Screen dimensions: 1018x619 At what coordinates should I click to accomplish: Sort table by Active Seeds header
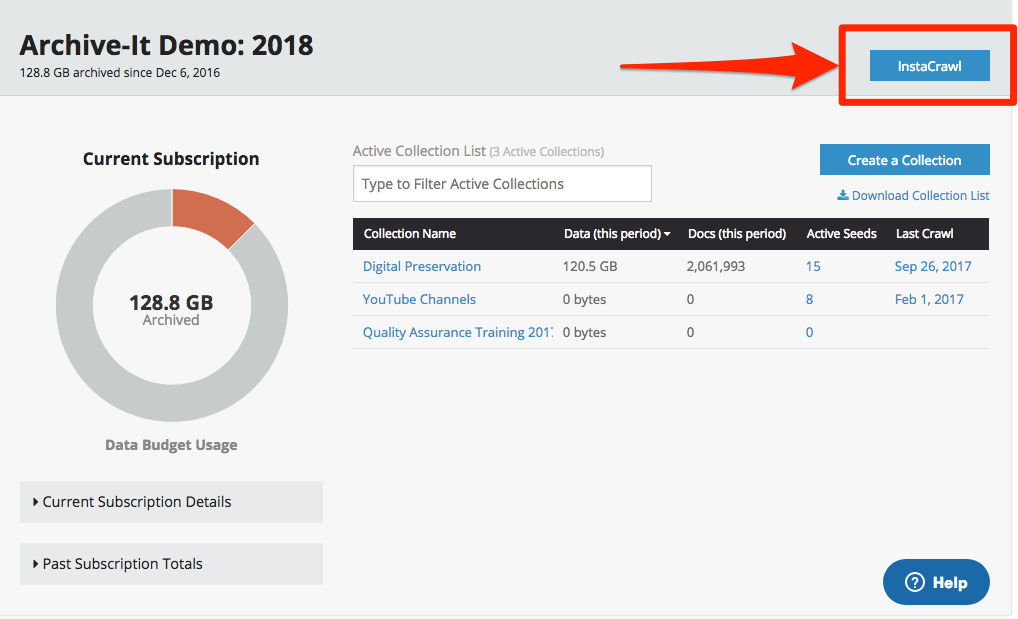841,234
